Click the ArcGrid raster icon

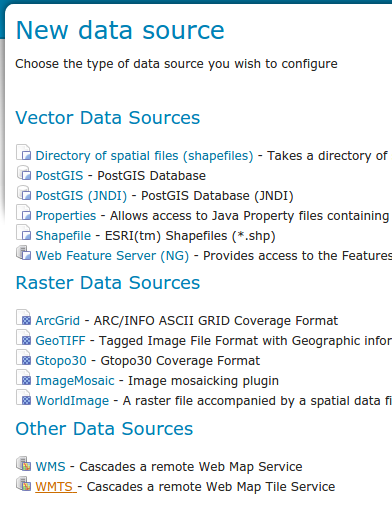click(24, 318)
